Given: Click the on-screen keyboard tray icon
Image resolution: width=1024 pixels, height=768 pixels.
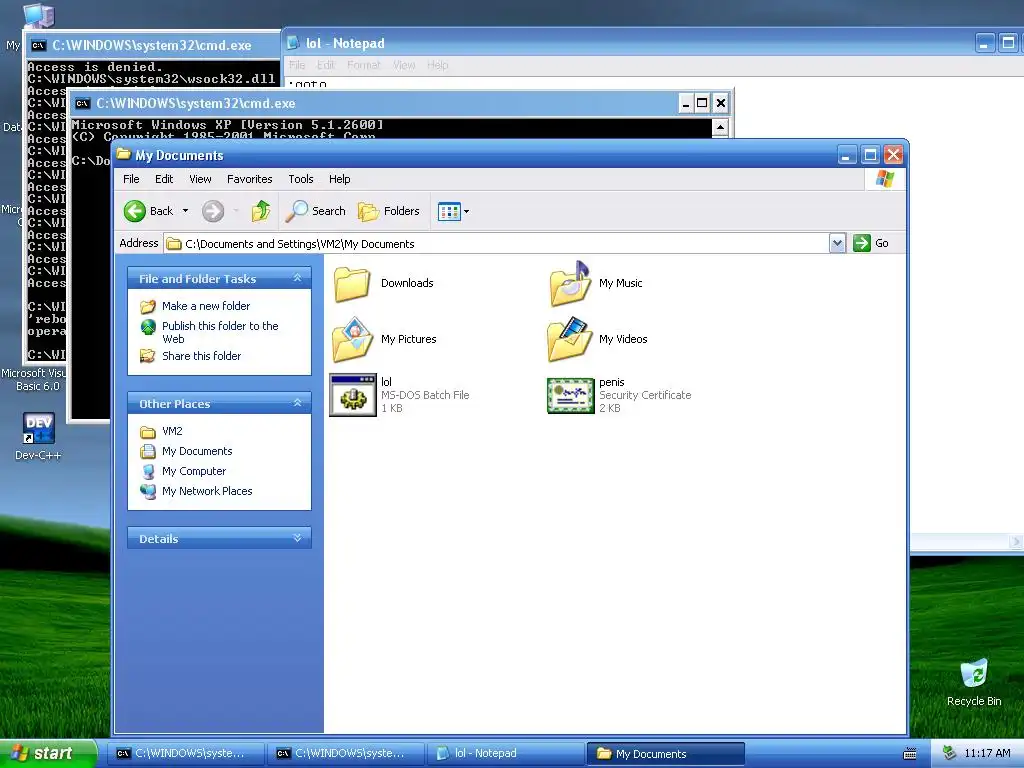Looking at the screenshot, I should click(910, 754).
